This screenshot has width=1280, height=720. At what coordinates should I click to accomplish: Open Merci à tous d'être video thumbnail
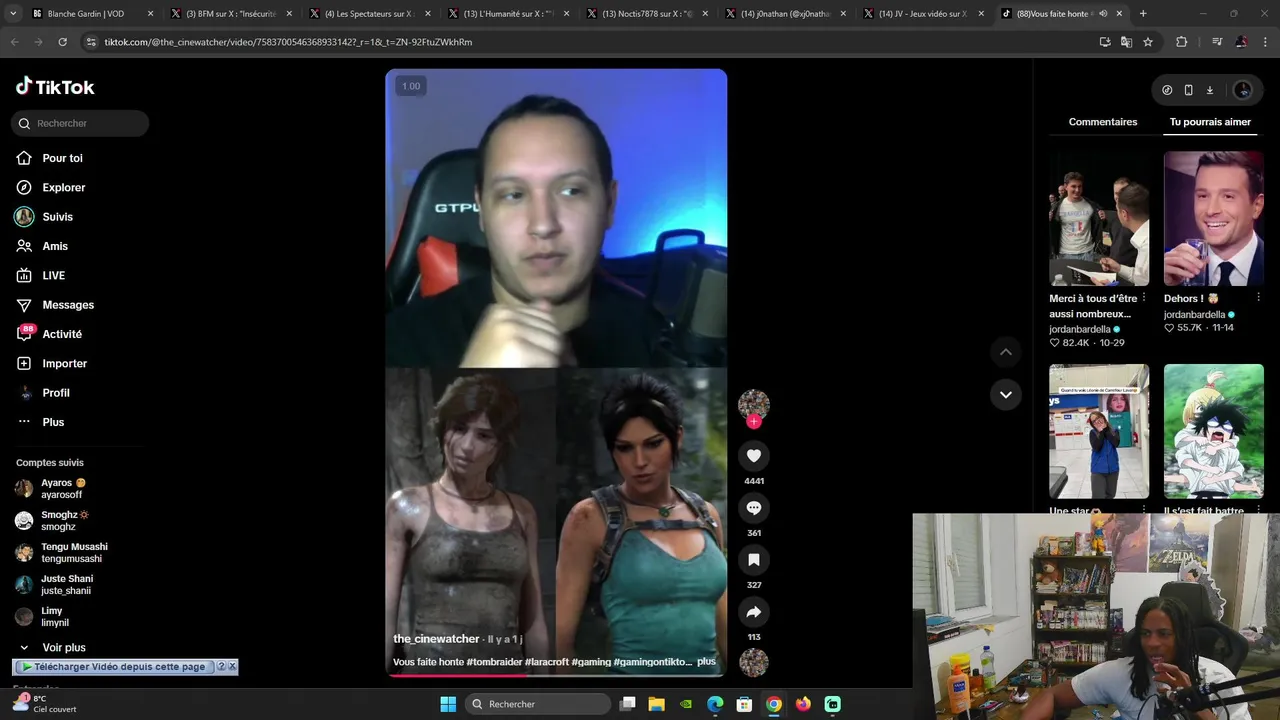point(1099,218)
